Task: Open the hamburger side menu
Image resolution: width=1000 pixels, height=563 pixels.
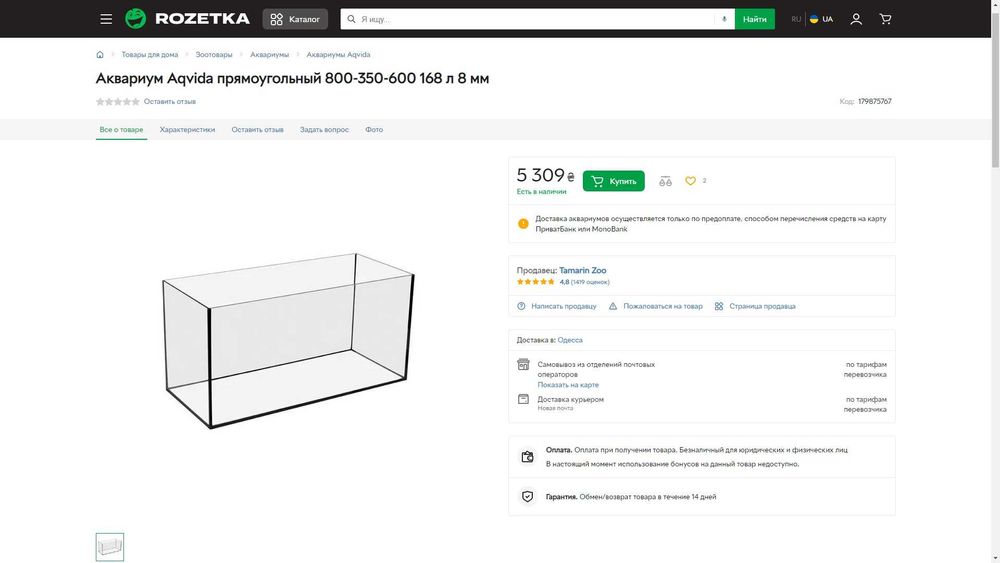Action: click(x=106, y=19)
